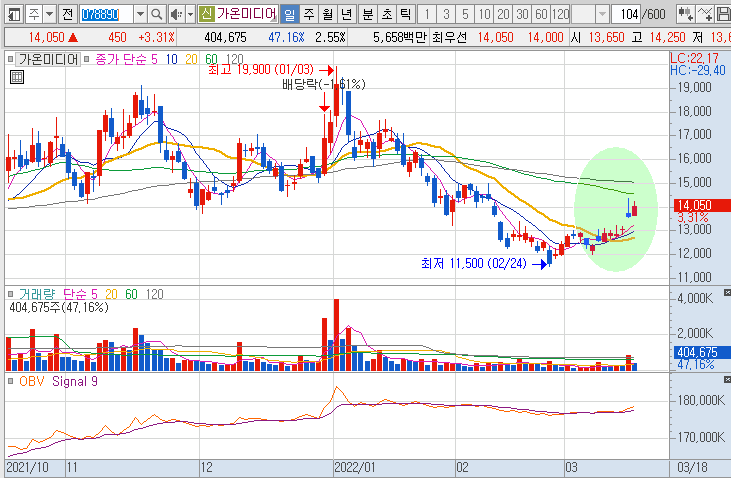Click the 배당락 dividend marker text
This screenshot has height=478, width=731.
coord(324,84)
